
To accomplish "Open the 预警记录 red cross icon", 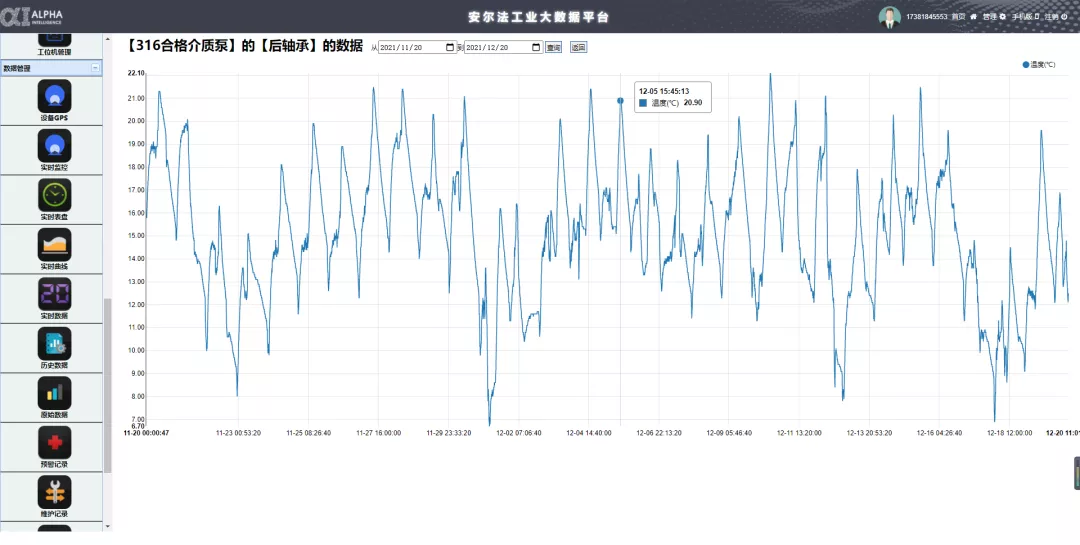I will coord(54,442).
